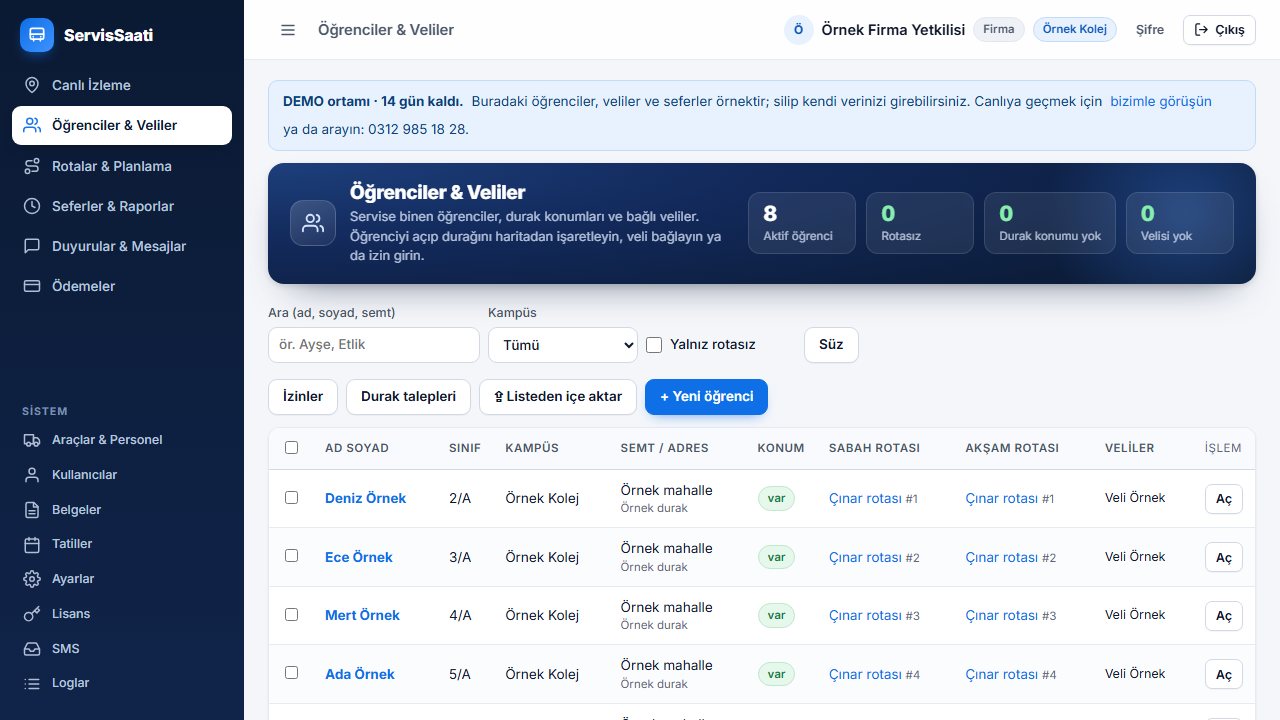Click the Ara search input field
Image resolution: width=1280 pixels, height=720 pixels.
(x=374, y=345)
